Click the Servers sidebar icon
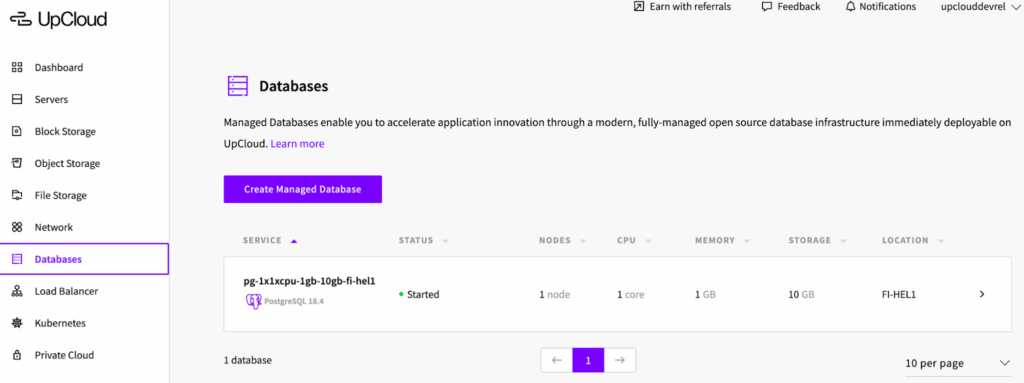This screenshot has width=1024, height=383. 18,99
